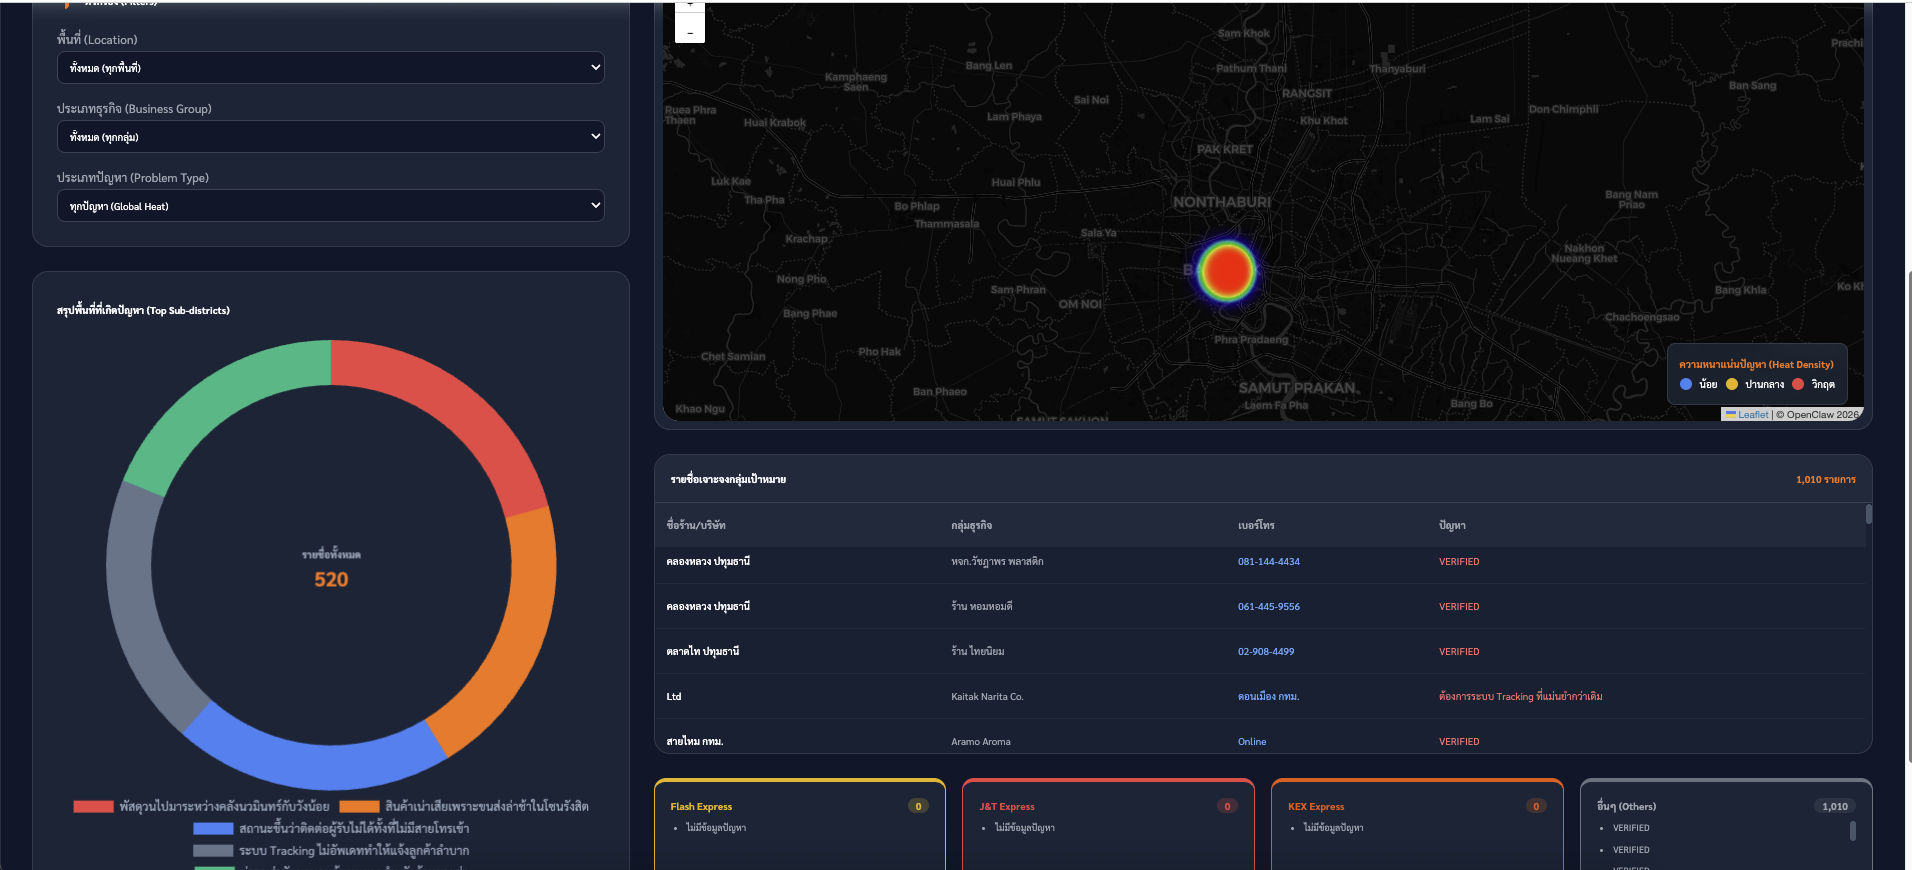This screenshot has width=1912, height=870.
Task: Call phone number 081-144-4434
Action: click(x=1269, y=562)
